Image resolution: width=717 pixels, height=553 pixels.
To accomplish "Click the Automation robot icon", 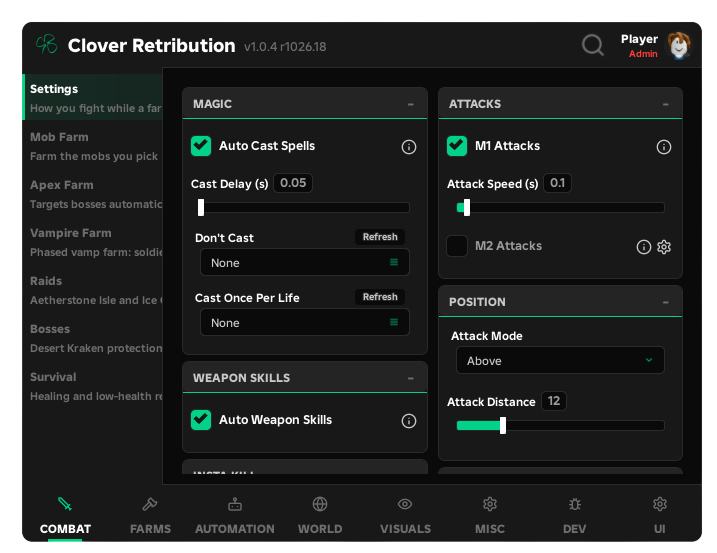I will tap(235, 504).
